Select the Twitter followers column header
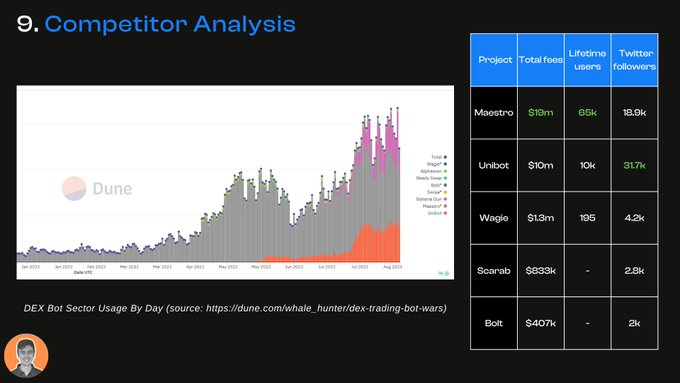Screen dimensions: 680x383 [634, 60]
